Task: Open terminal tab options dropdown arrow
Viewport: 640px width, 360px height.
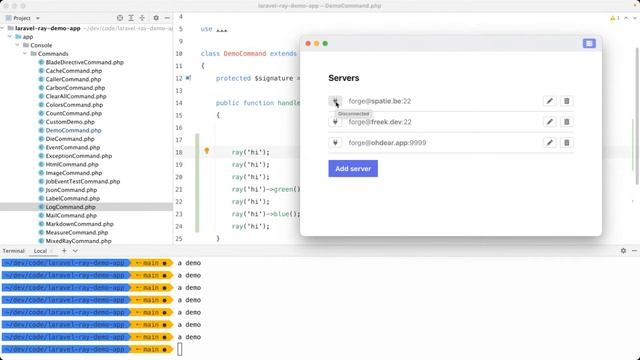Action: pyautogui.click(x=75, y=251)
